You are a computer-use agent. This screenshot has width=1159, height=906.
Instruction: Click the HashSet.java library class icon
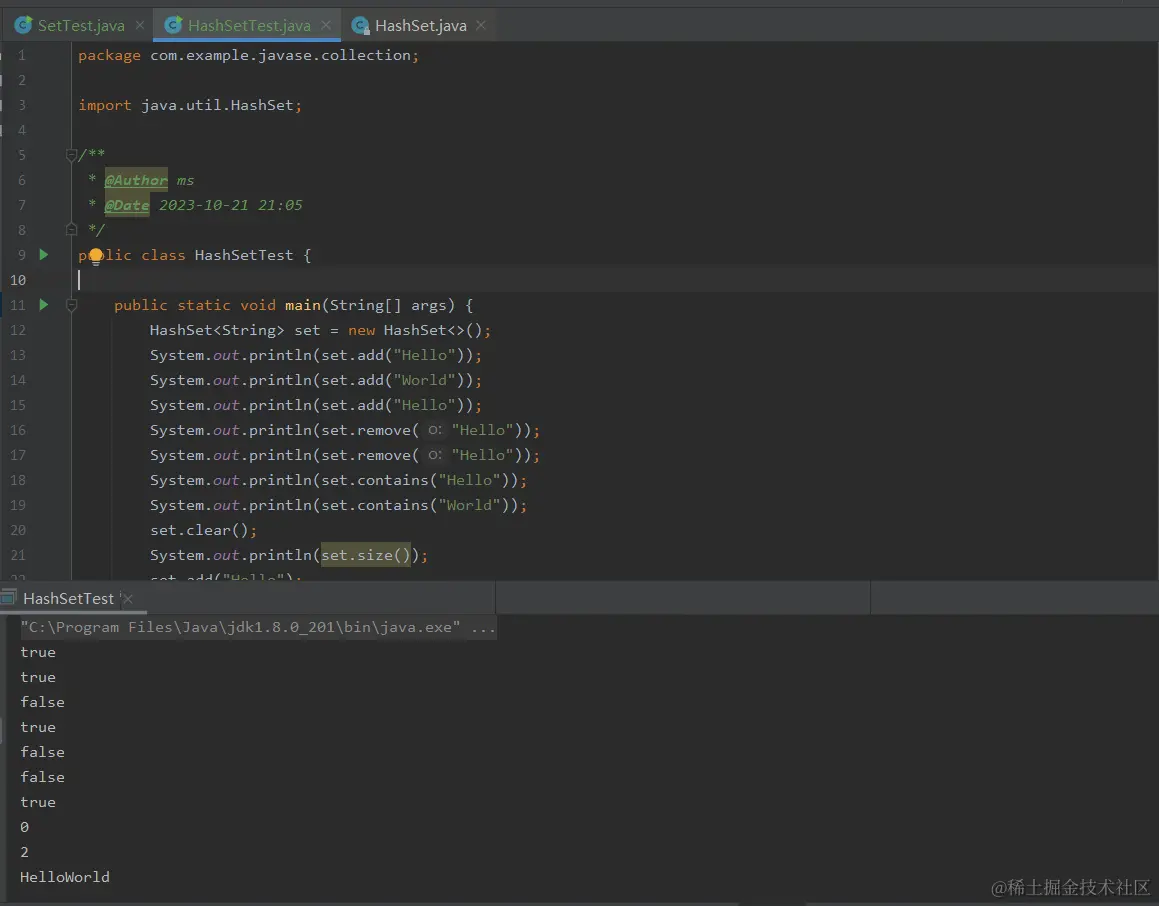[x=360, y=26]
